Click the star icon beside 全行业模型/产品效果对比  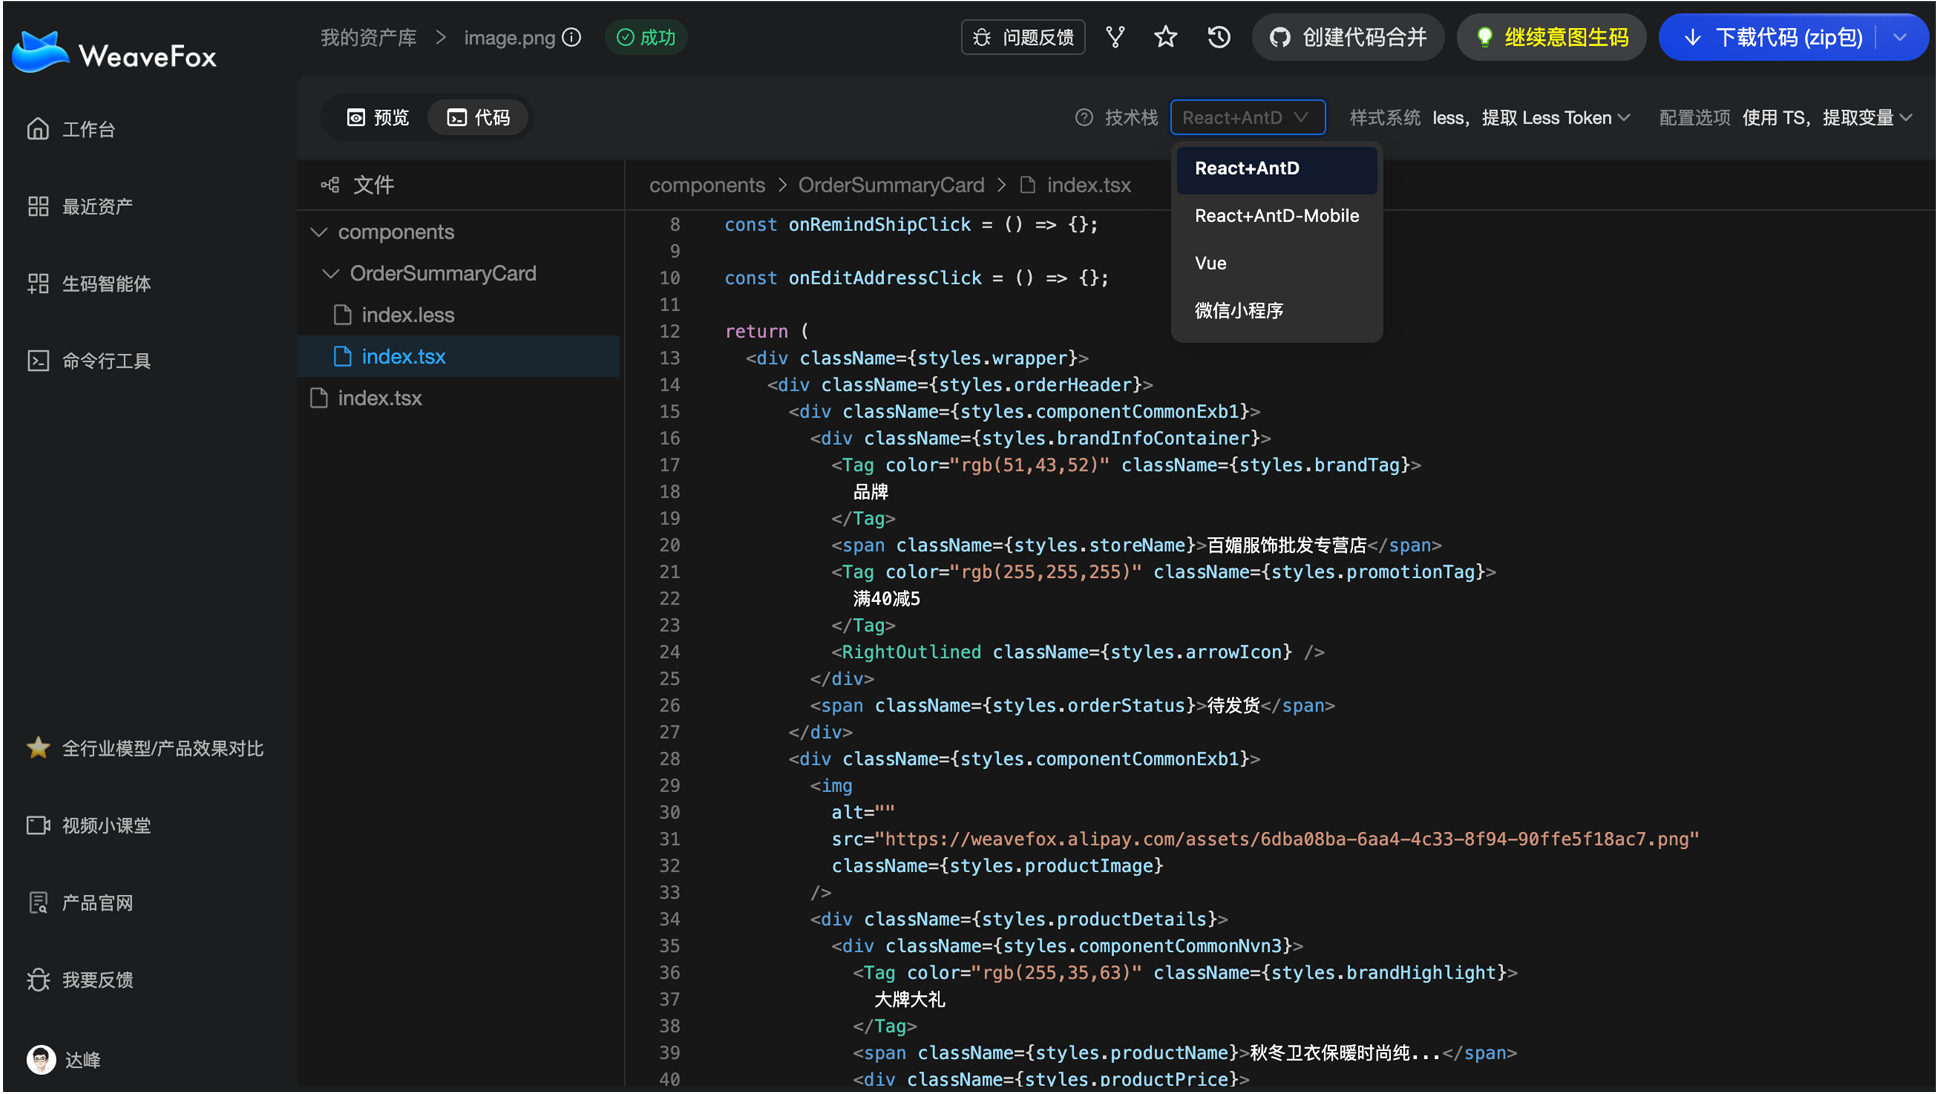(x=38, y=748)
